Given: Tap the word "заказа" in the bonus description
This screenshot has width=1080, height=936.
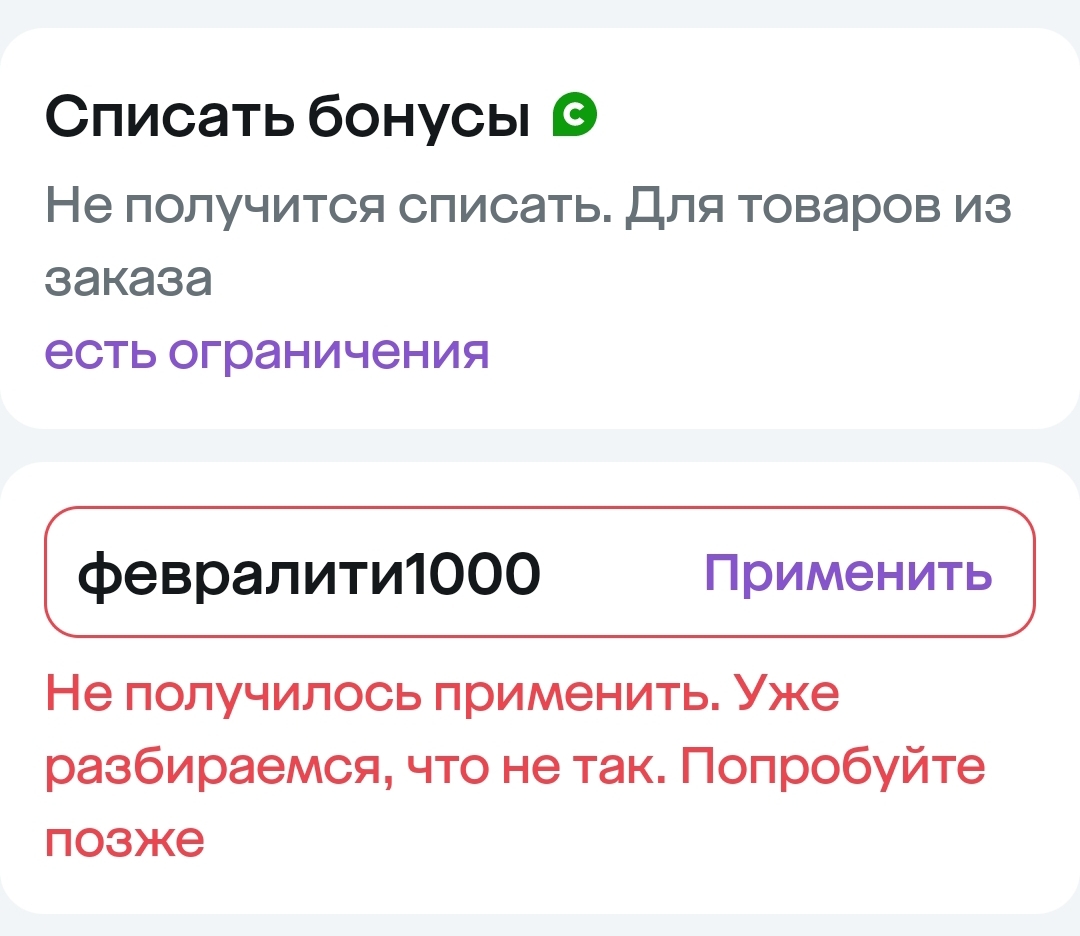Looking at the screenshot, I should [x=128, y=280].
